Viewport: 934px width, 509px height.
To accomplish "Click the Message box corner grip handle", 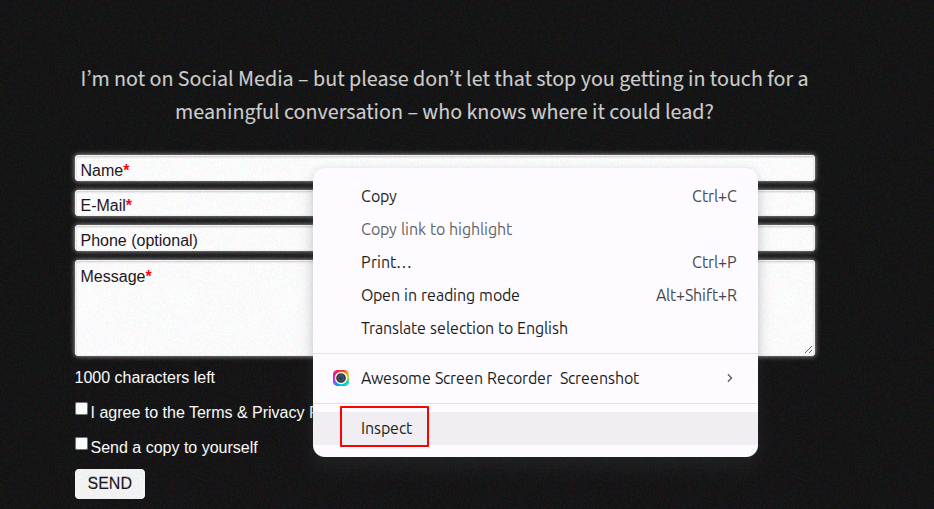I will coord(808,349).
